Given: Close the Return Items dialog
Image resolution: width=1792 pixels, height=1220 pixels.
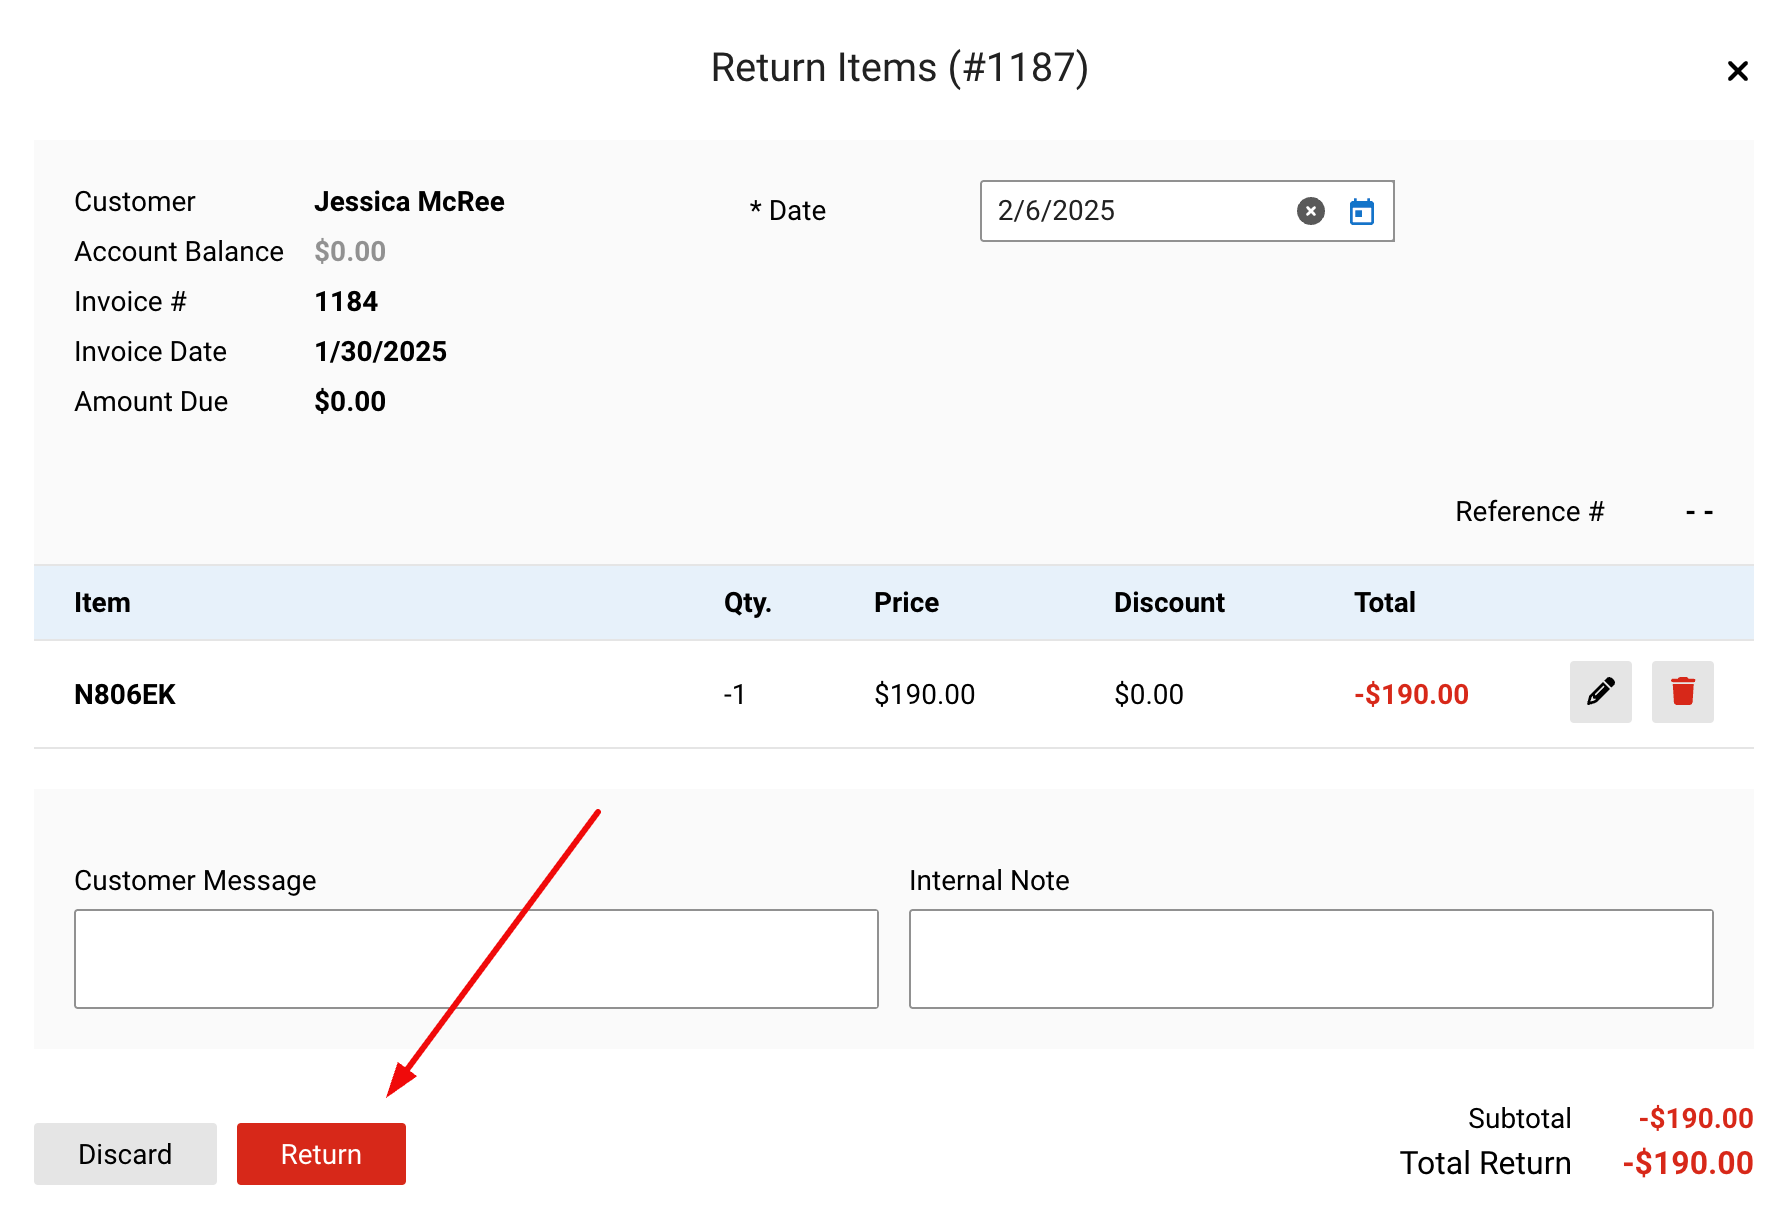Looking at the screenshot, I should [x=1738, y=71].
